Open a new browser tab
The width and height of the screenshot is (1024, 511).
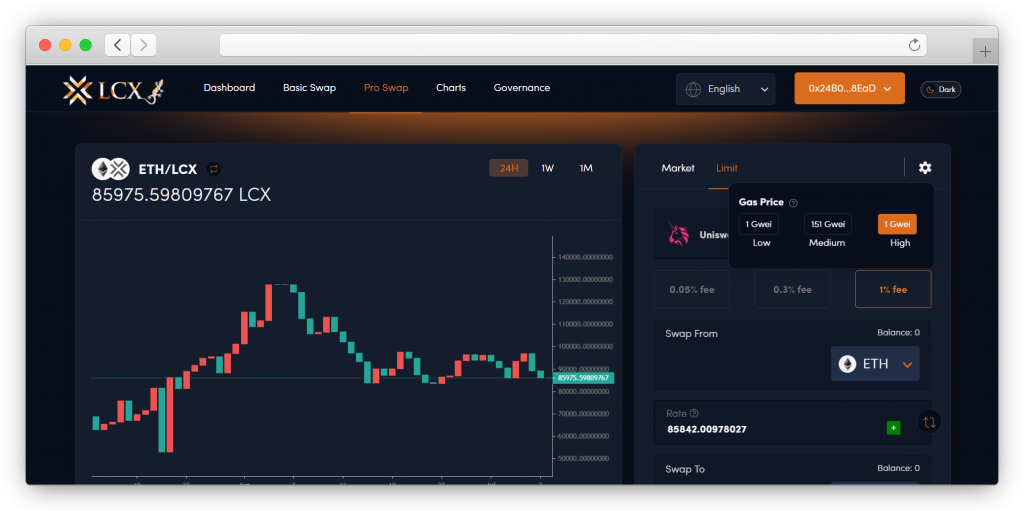click(x=985, y=52)
